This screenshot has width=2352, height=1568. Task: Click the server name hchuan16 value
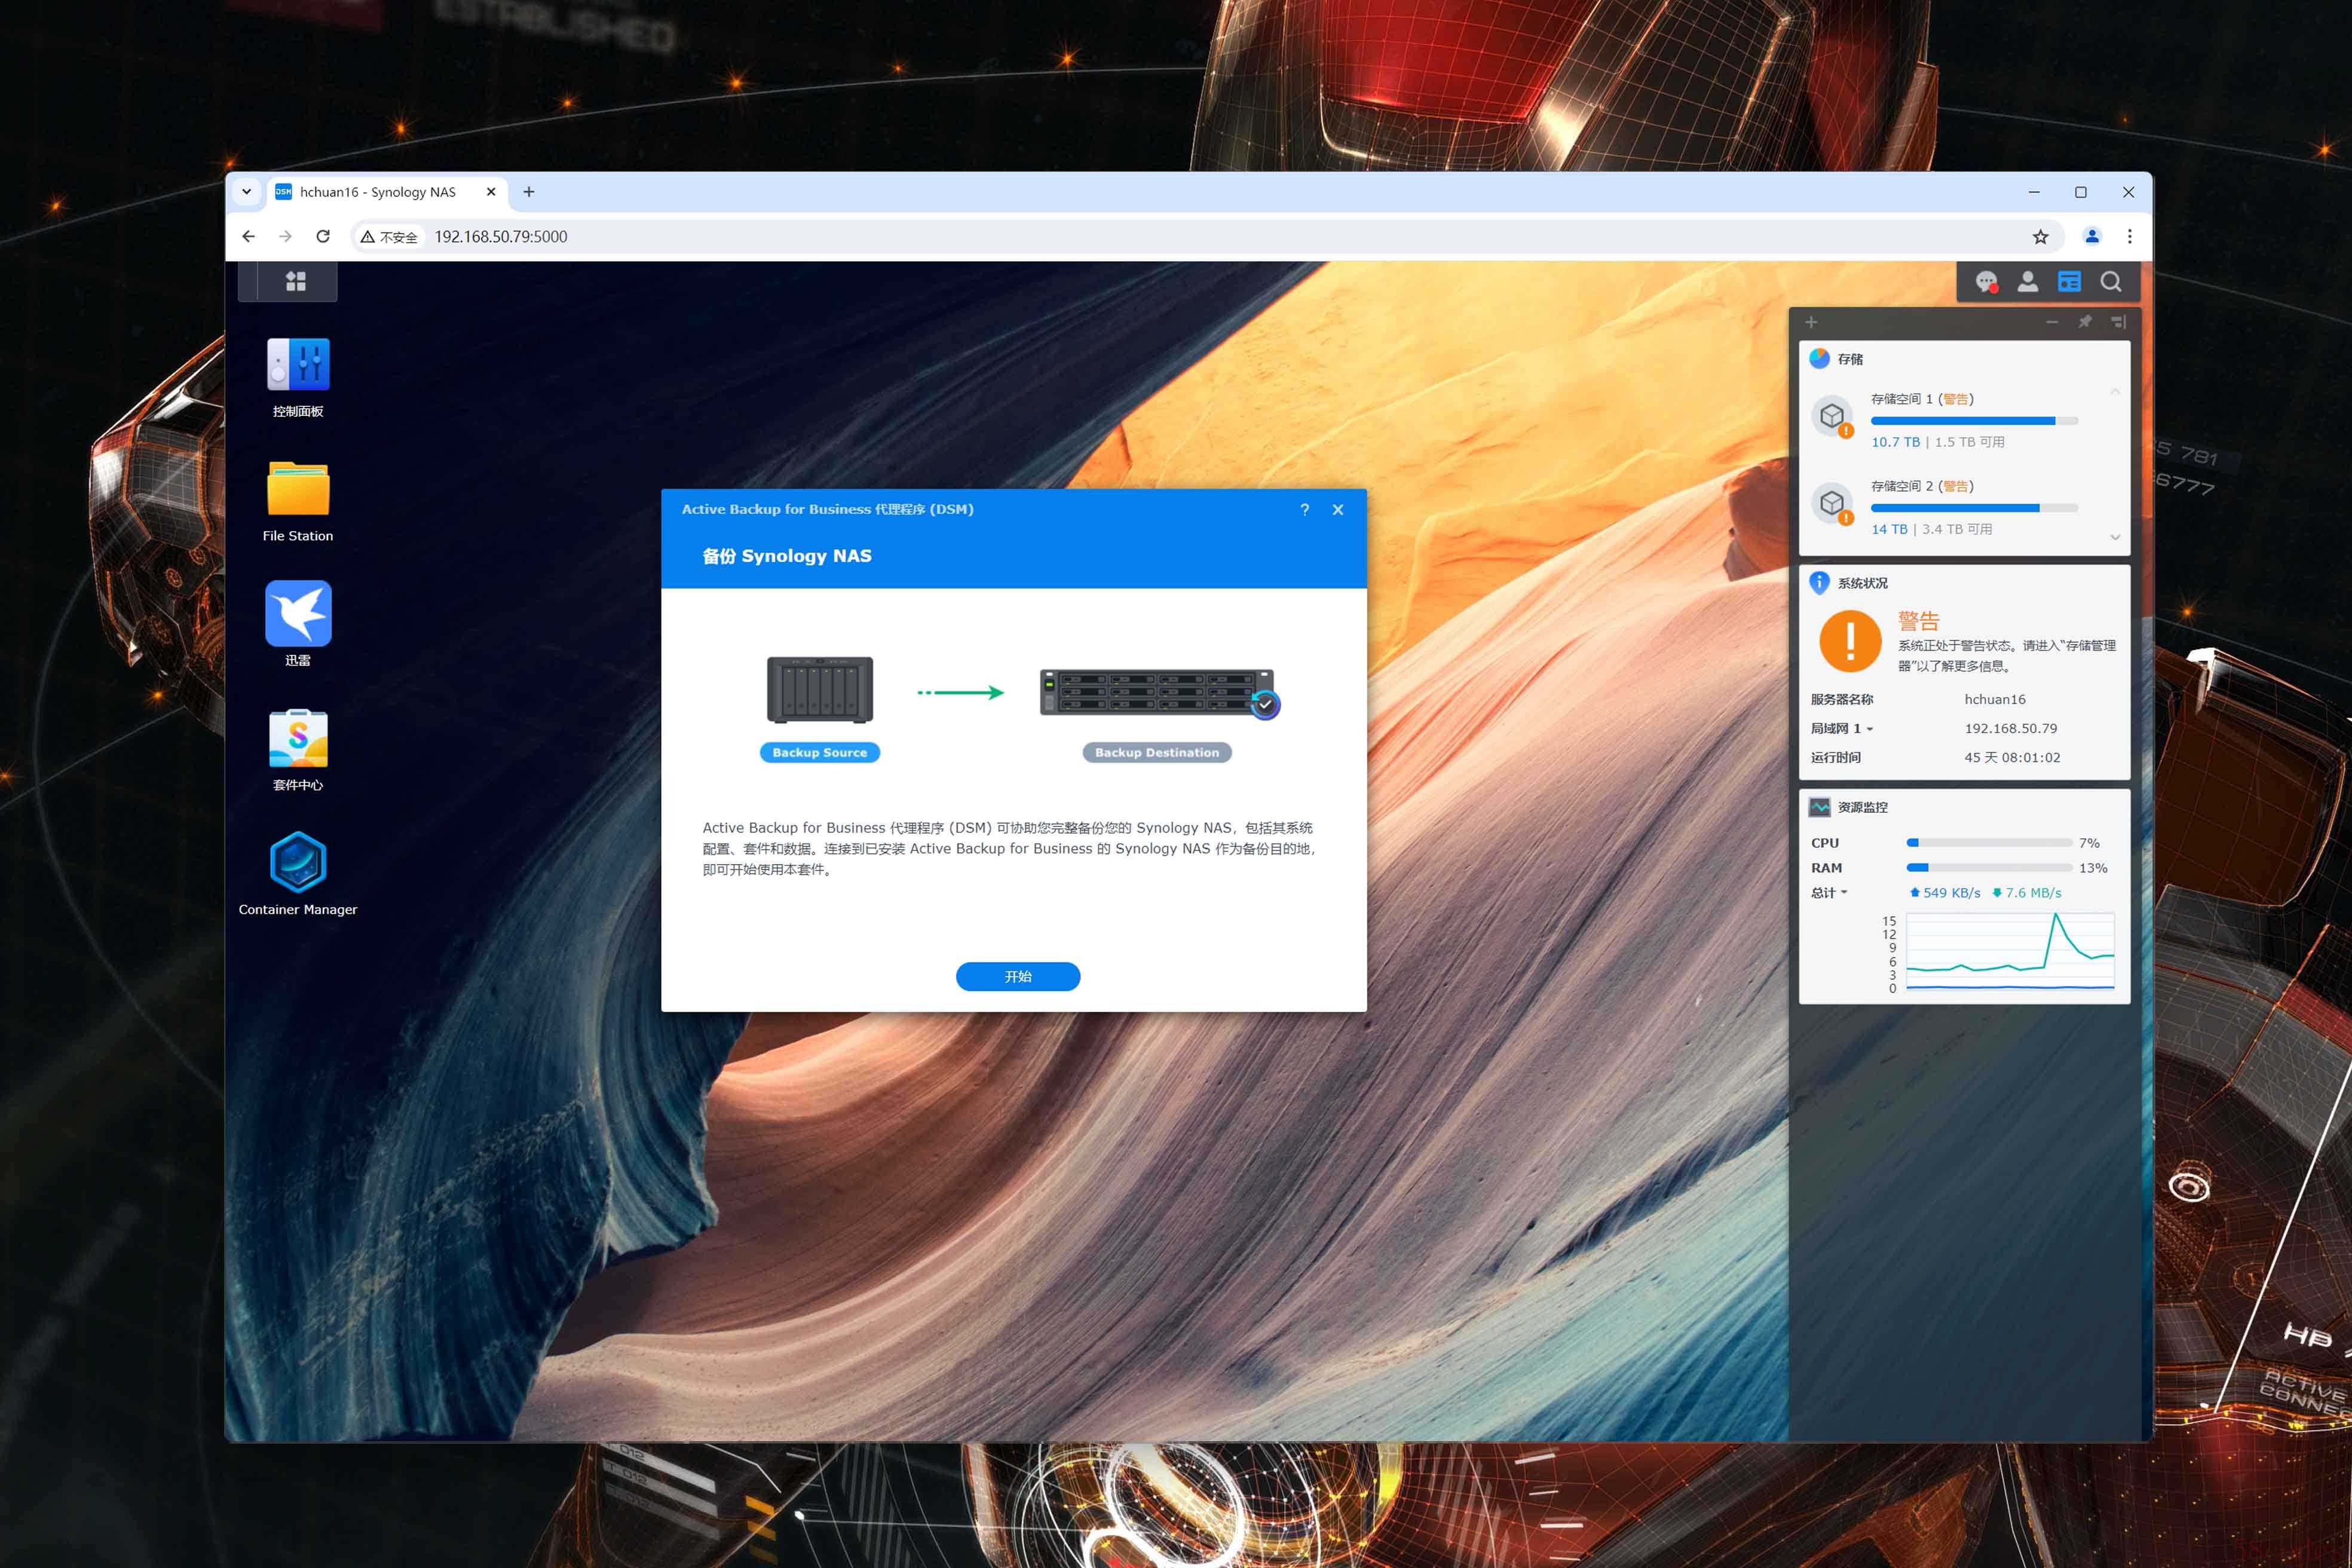pyautogui.click(x=1995, y=700)
